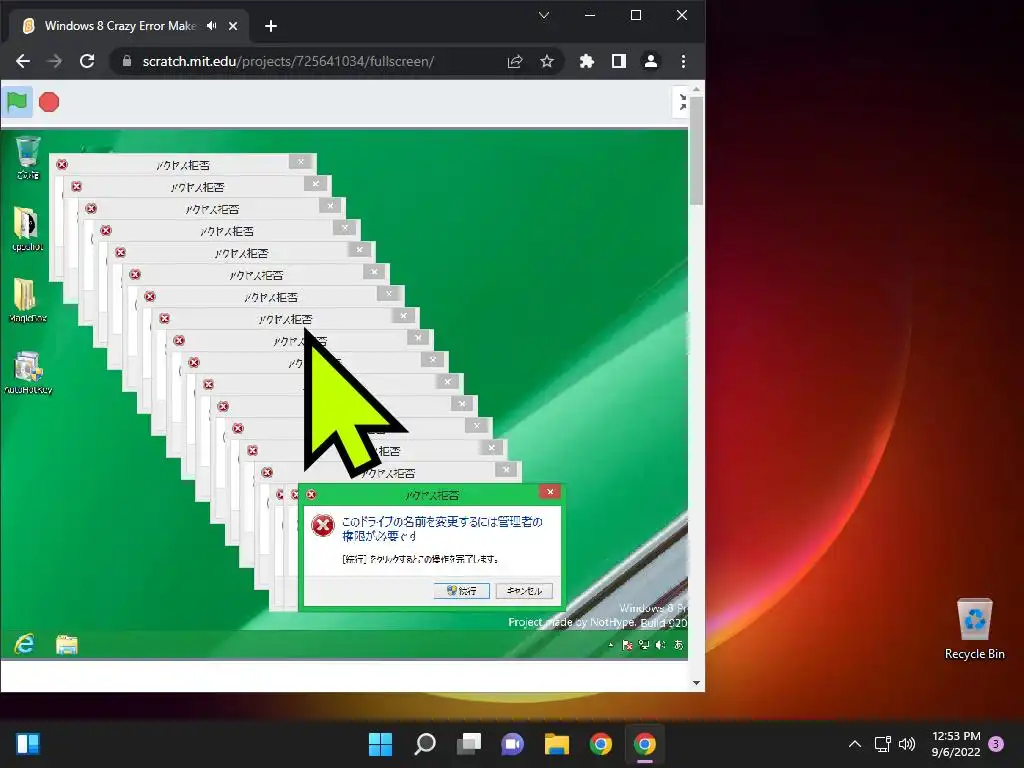Click the Scratch green flag button
Screen dimensions: 1024x768
pyautogui.click(x=17, y=103)
